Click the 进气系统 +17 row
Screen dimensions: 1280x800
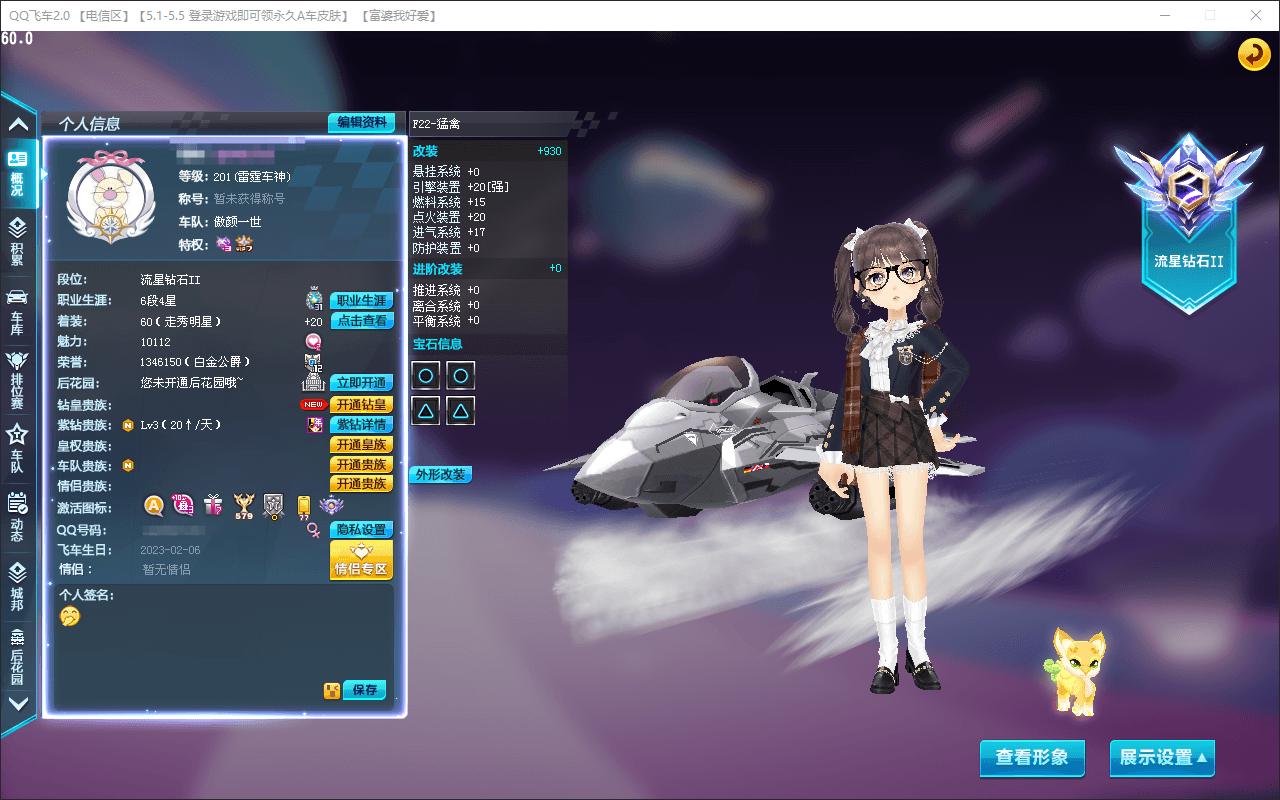coord(449,232)
